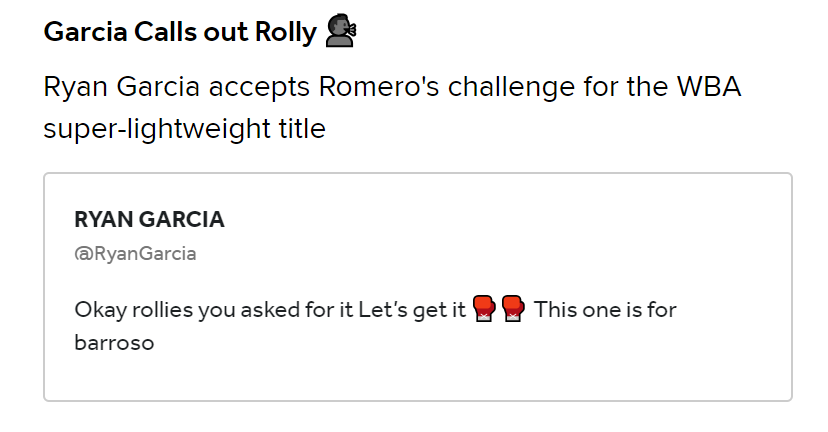
Task: Open the embedded Ryan Garcia tweet card
Action: click(418, 287)
